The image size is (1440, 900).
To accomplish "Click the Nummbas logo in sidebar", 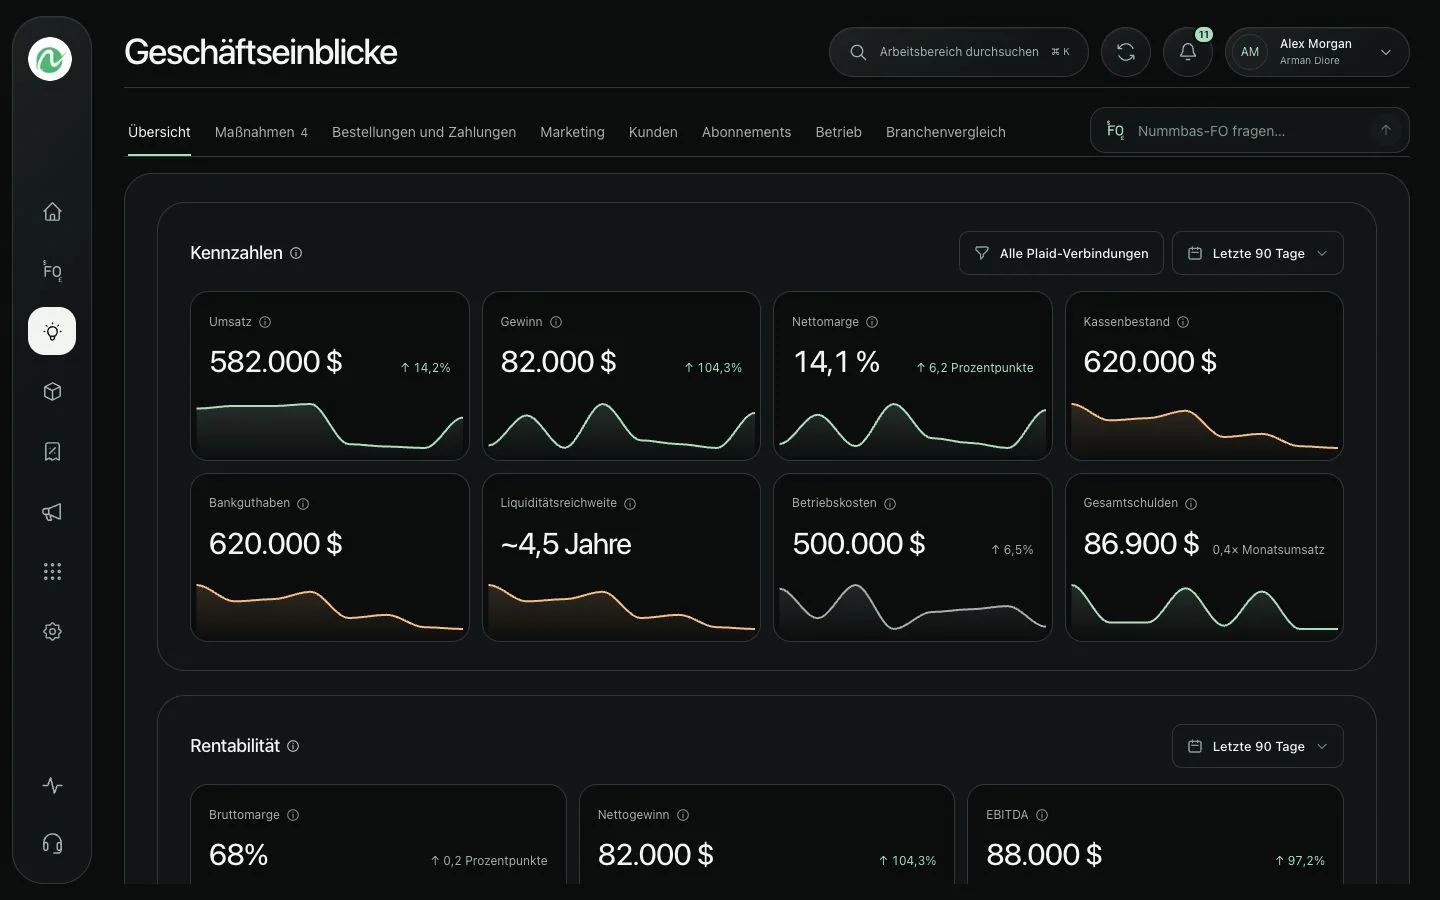I will (50, 59).
